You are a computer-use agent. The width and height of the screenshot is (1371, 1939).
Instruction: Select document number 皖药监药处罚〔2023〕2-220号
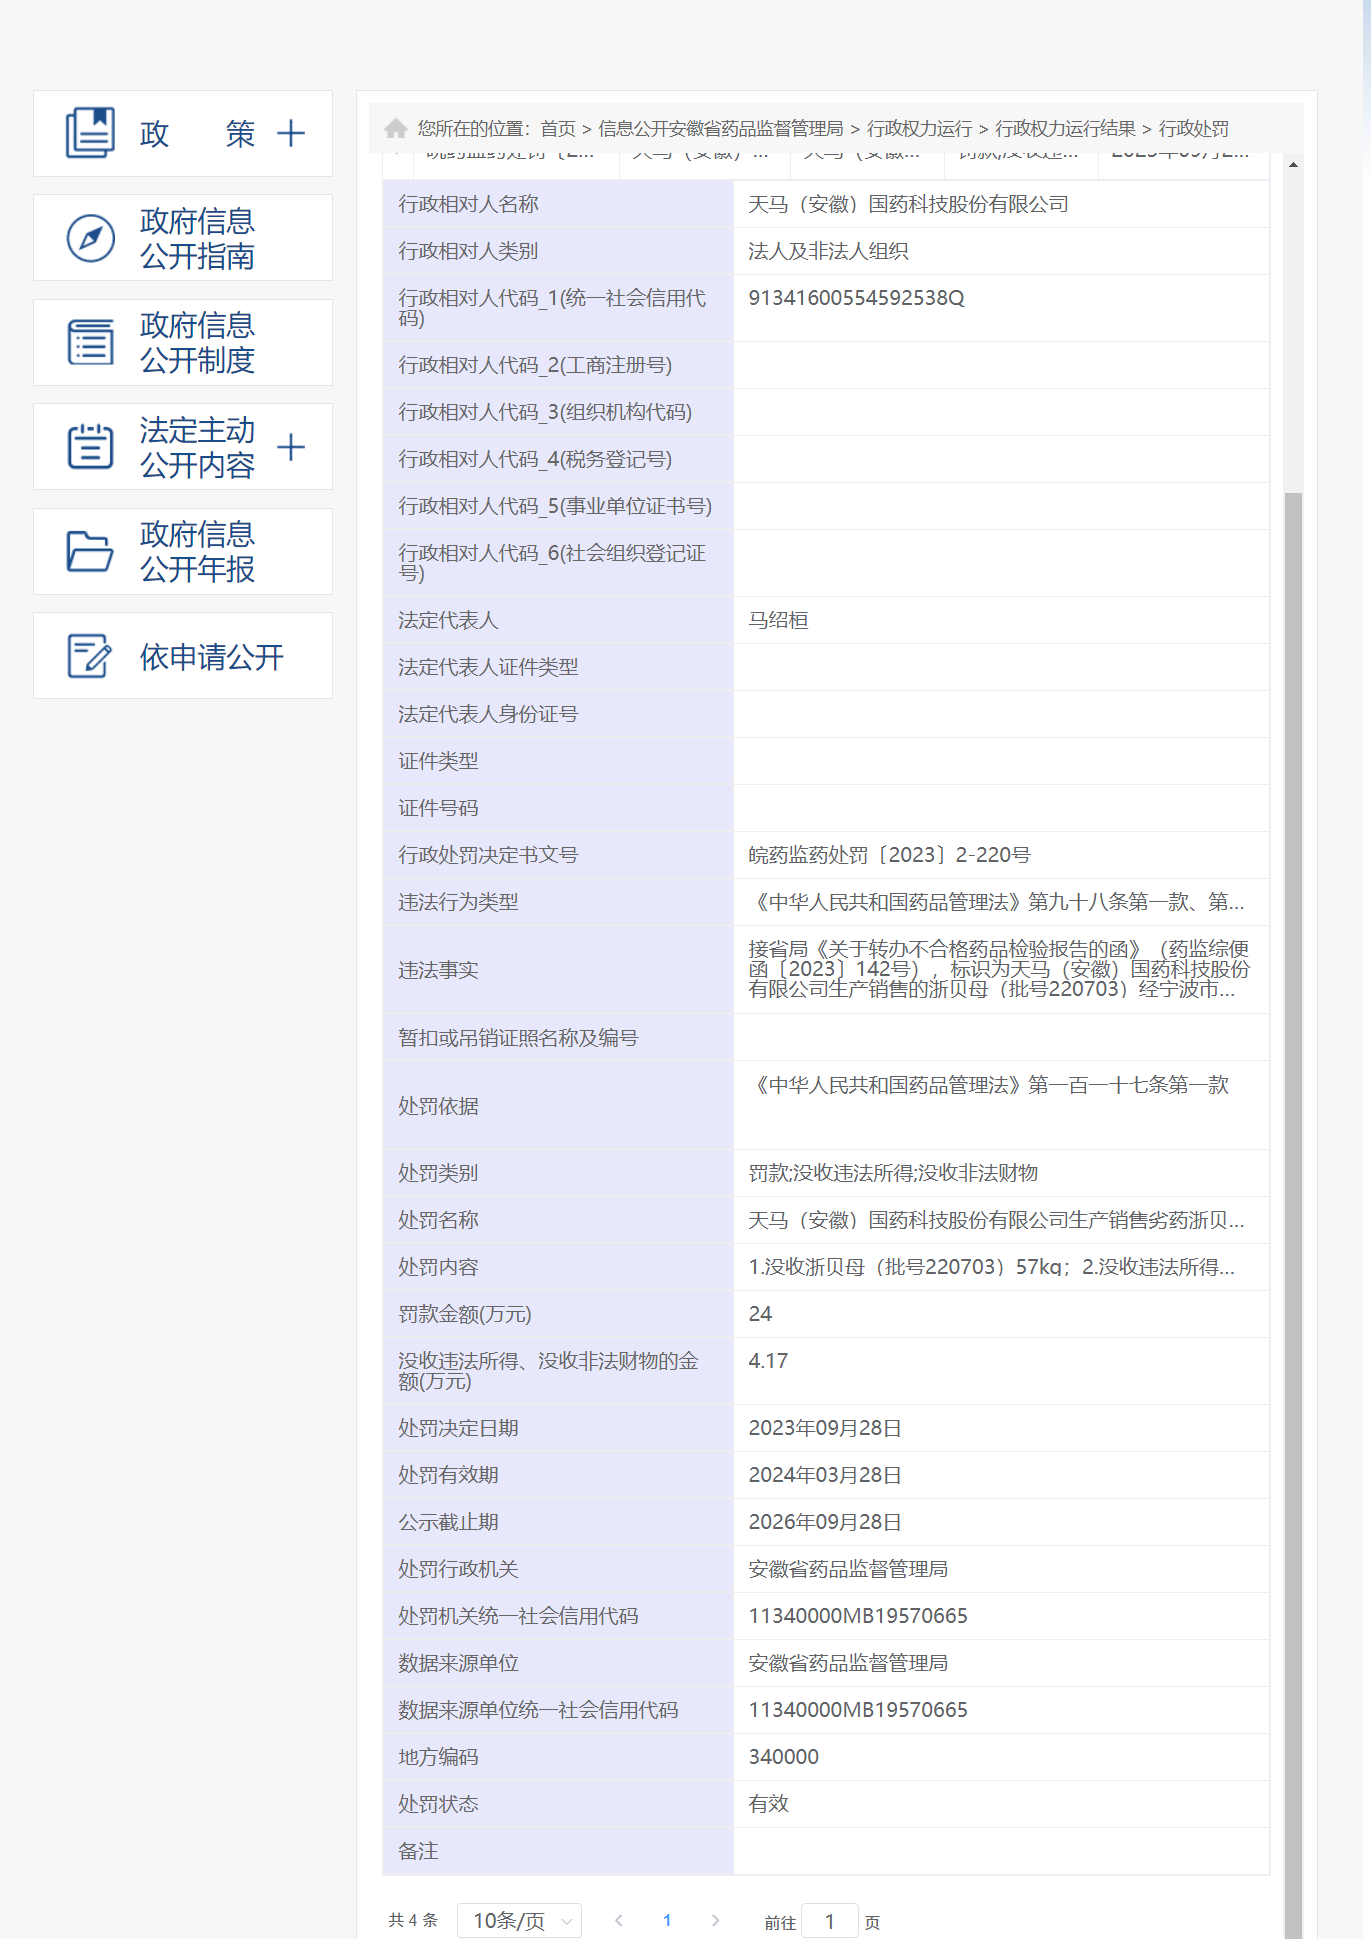pyautogui.click(x=889, y=855)
